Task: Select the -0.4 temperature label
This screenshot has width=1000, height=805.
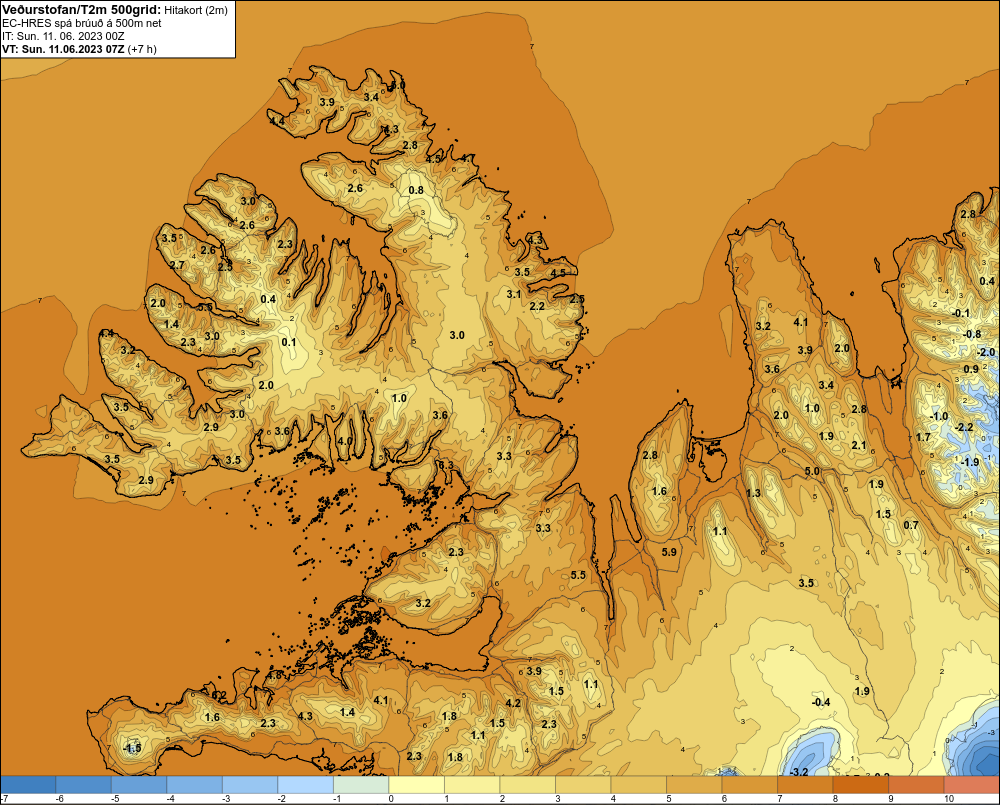Action: pos(821,702)
